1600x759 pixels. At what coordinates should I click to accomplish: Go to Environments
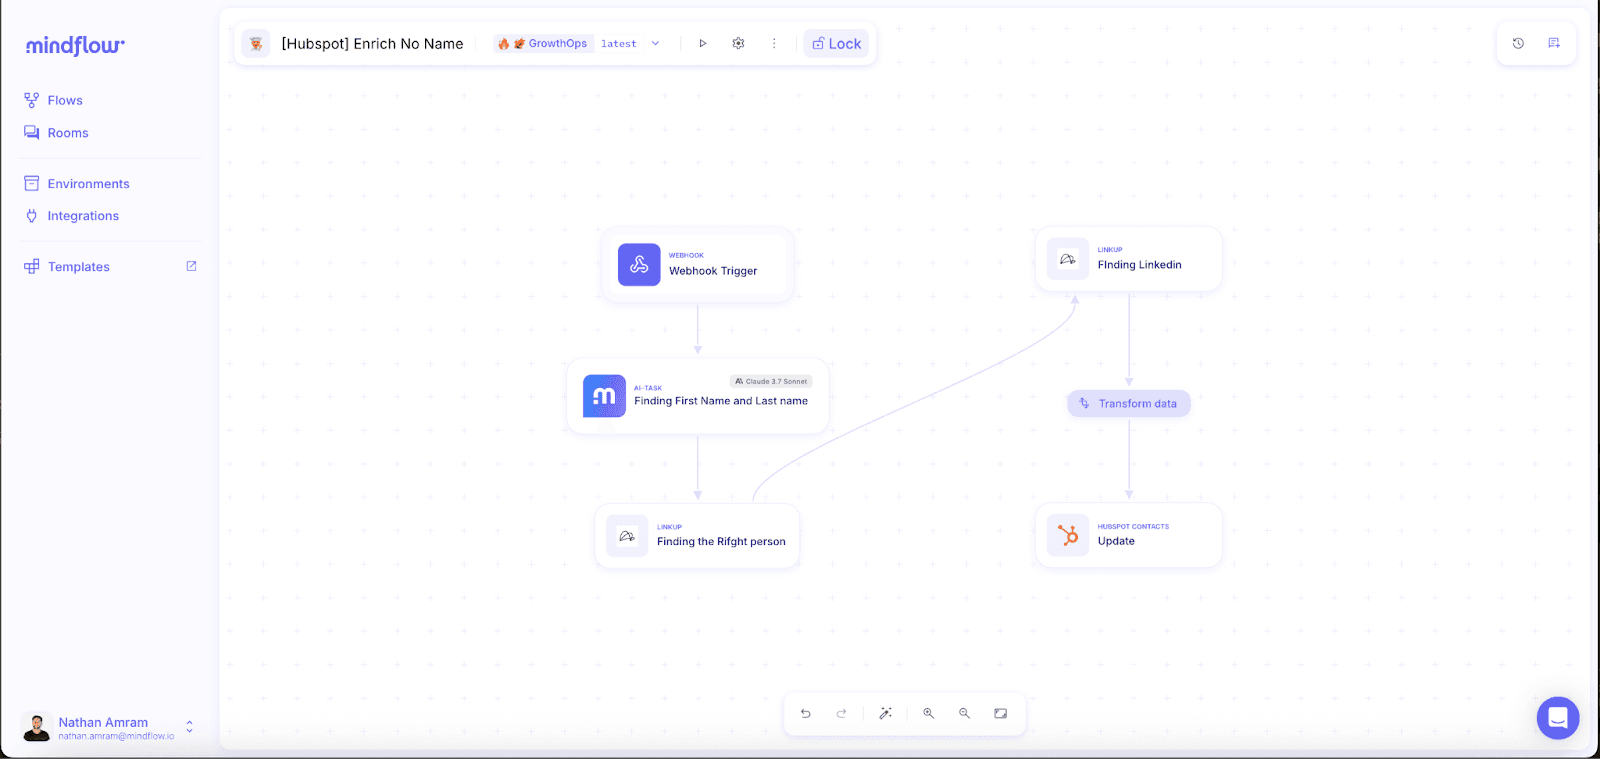tap(88, 184)
